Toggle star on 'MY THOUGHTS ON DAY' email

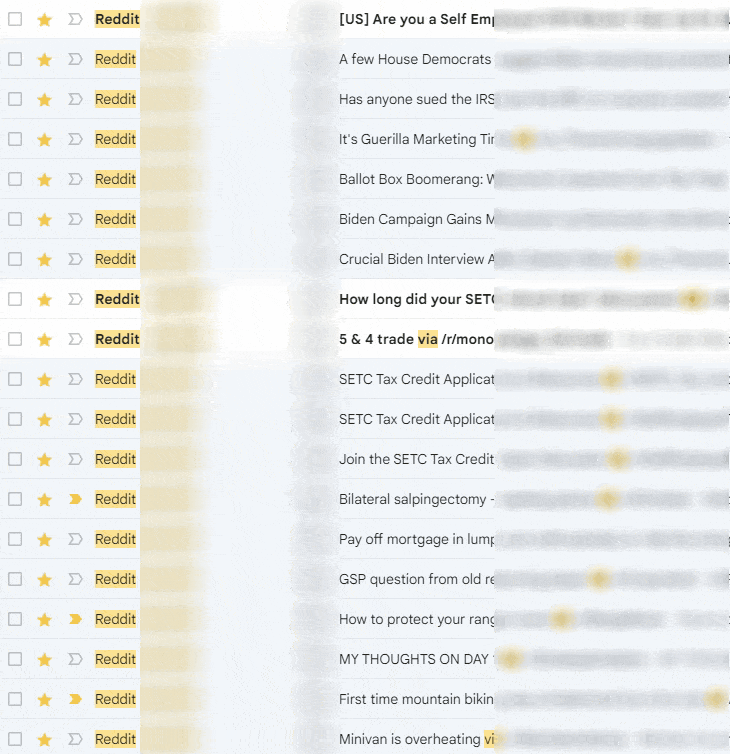point(44,659)
